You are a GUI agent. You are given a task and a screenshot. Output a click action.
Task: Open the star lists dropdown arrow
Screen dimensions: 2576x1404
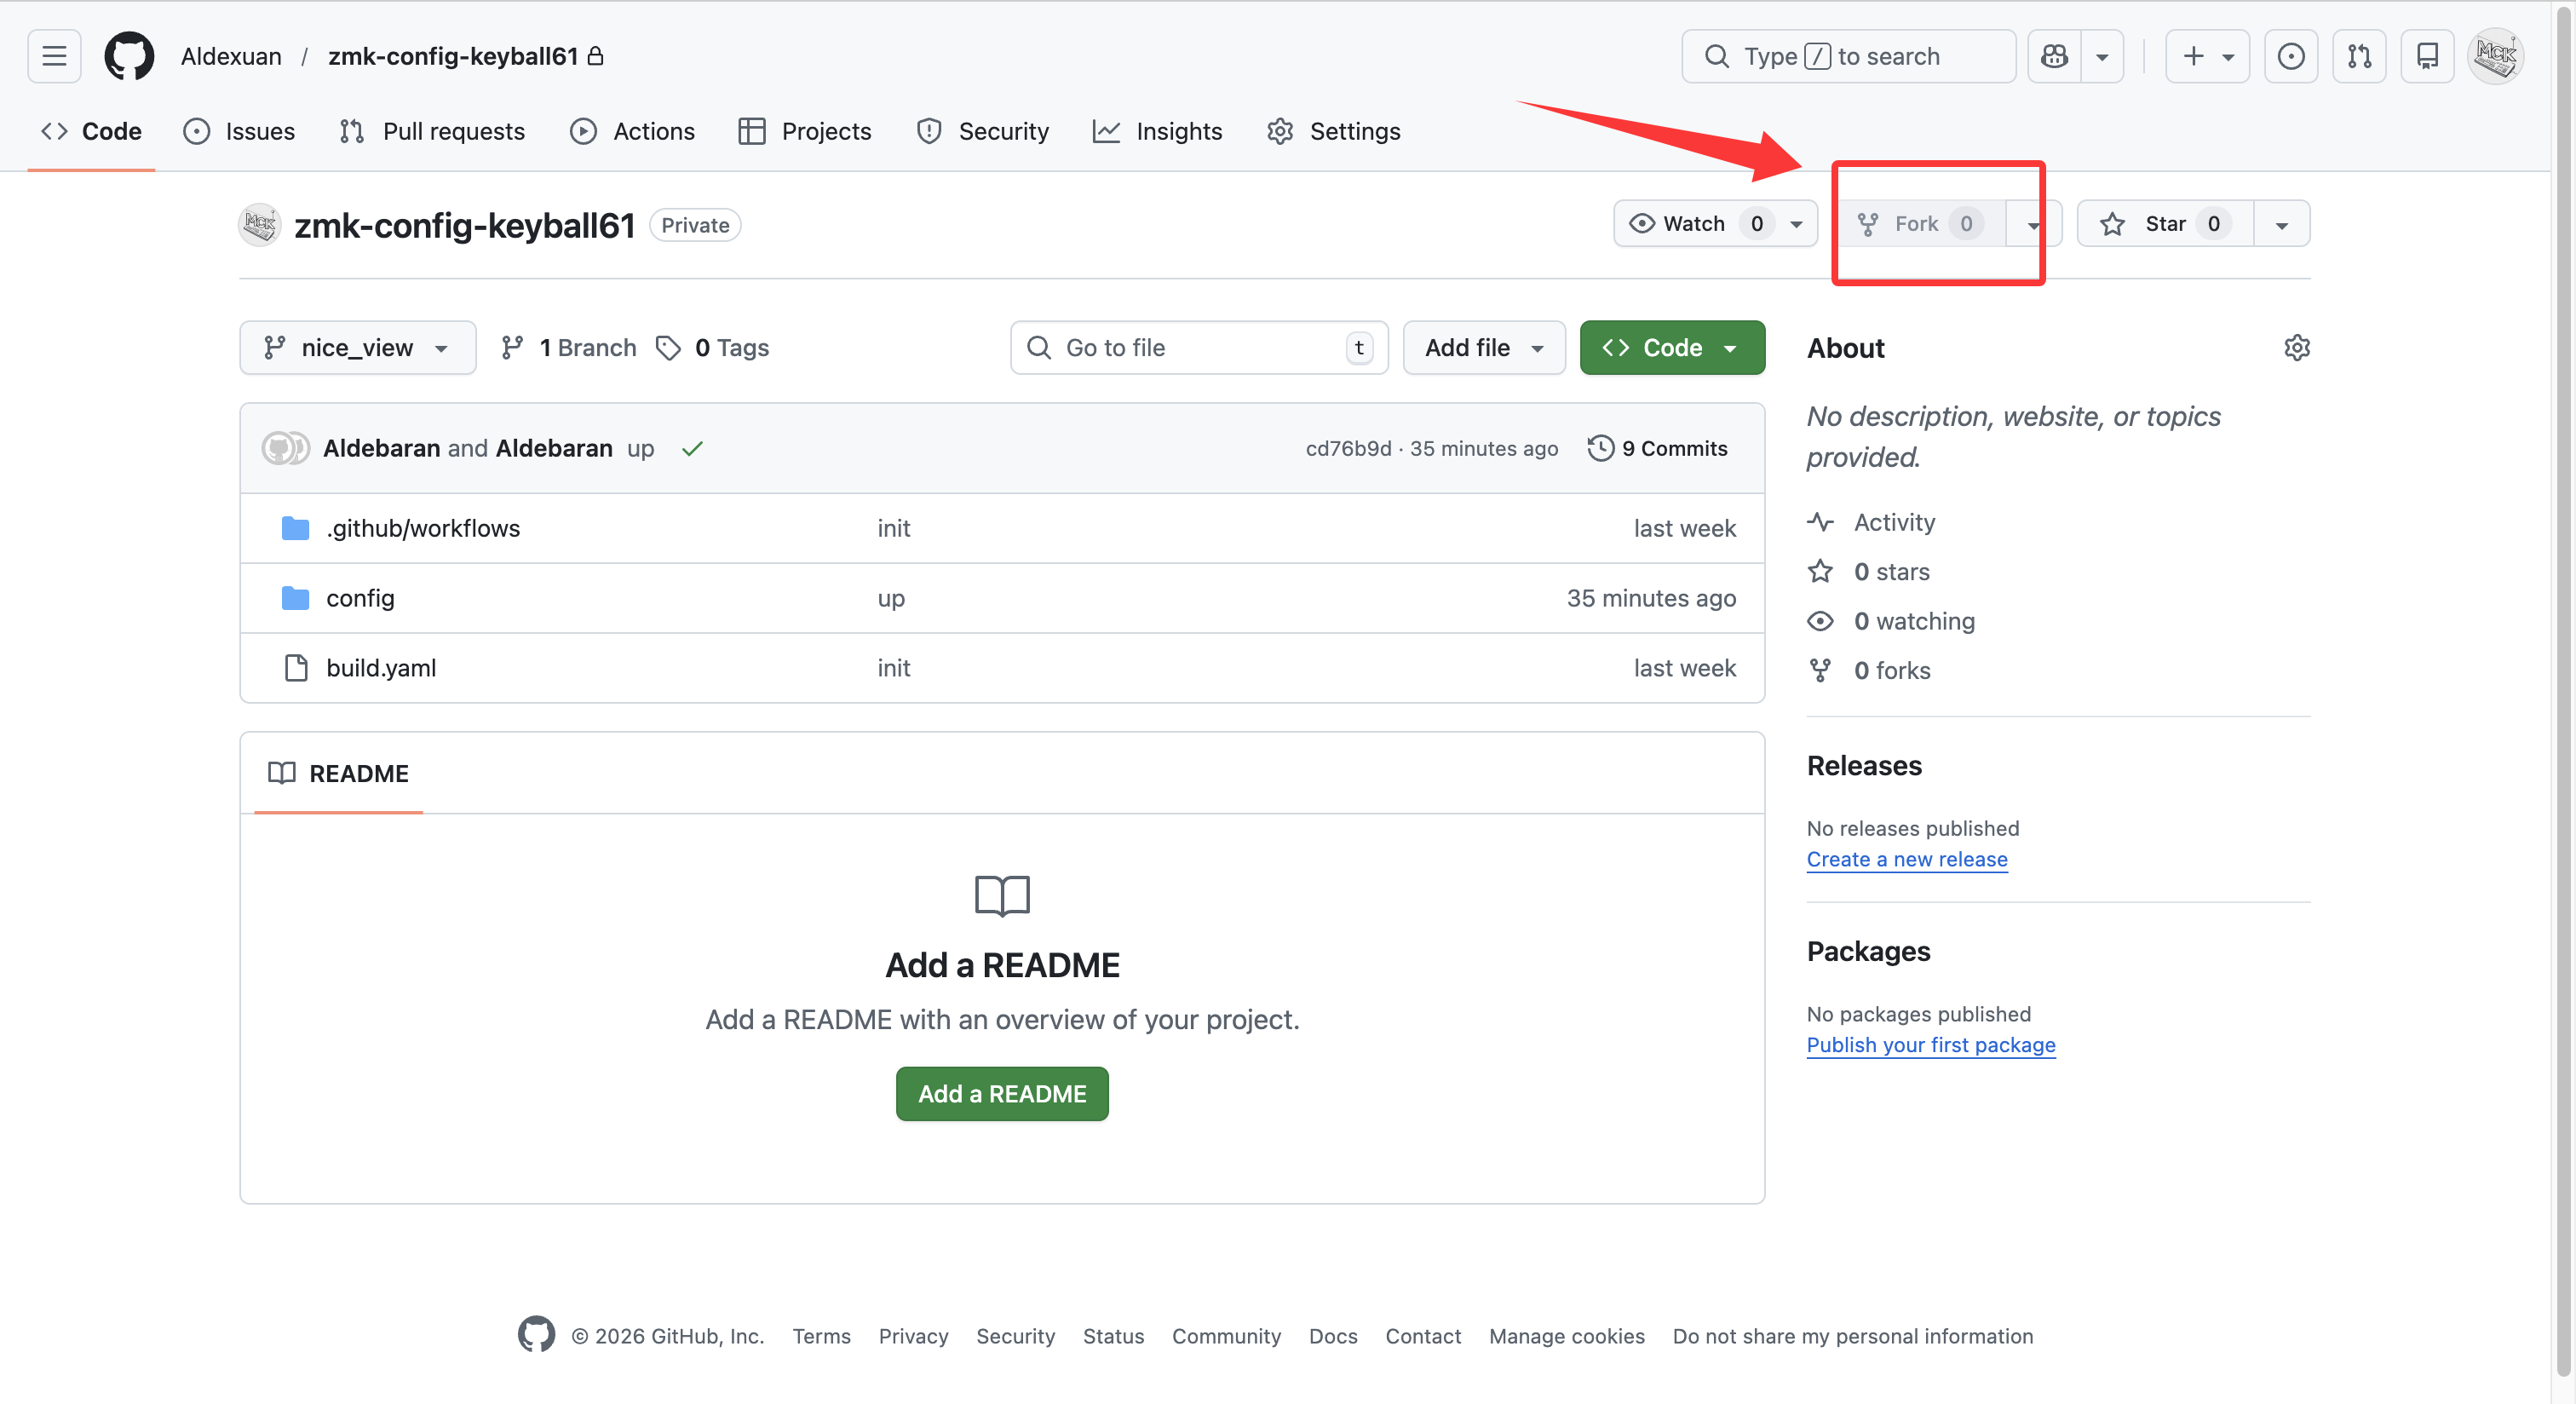point(2281,224)
